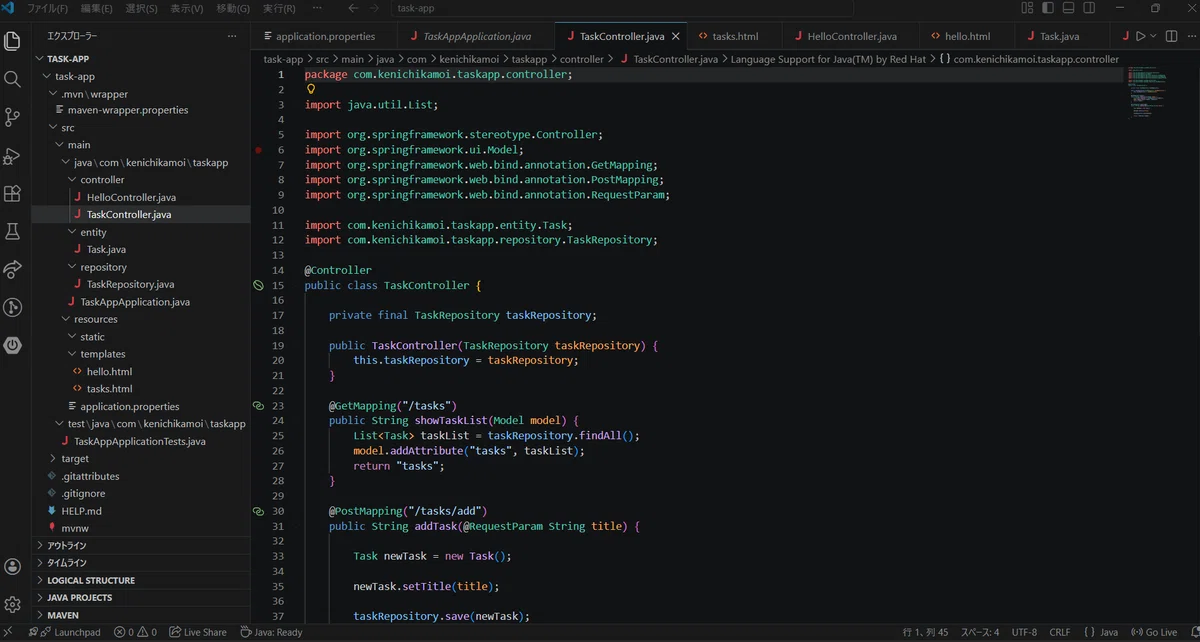Open the Source Control view

[x=13, y=117]
